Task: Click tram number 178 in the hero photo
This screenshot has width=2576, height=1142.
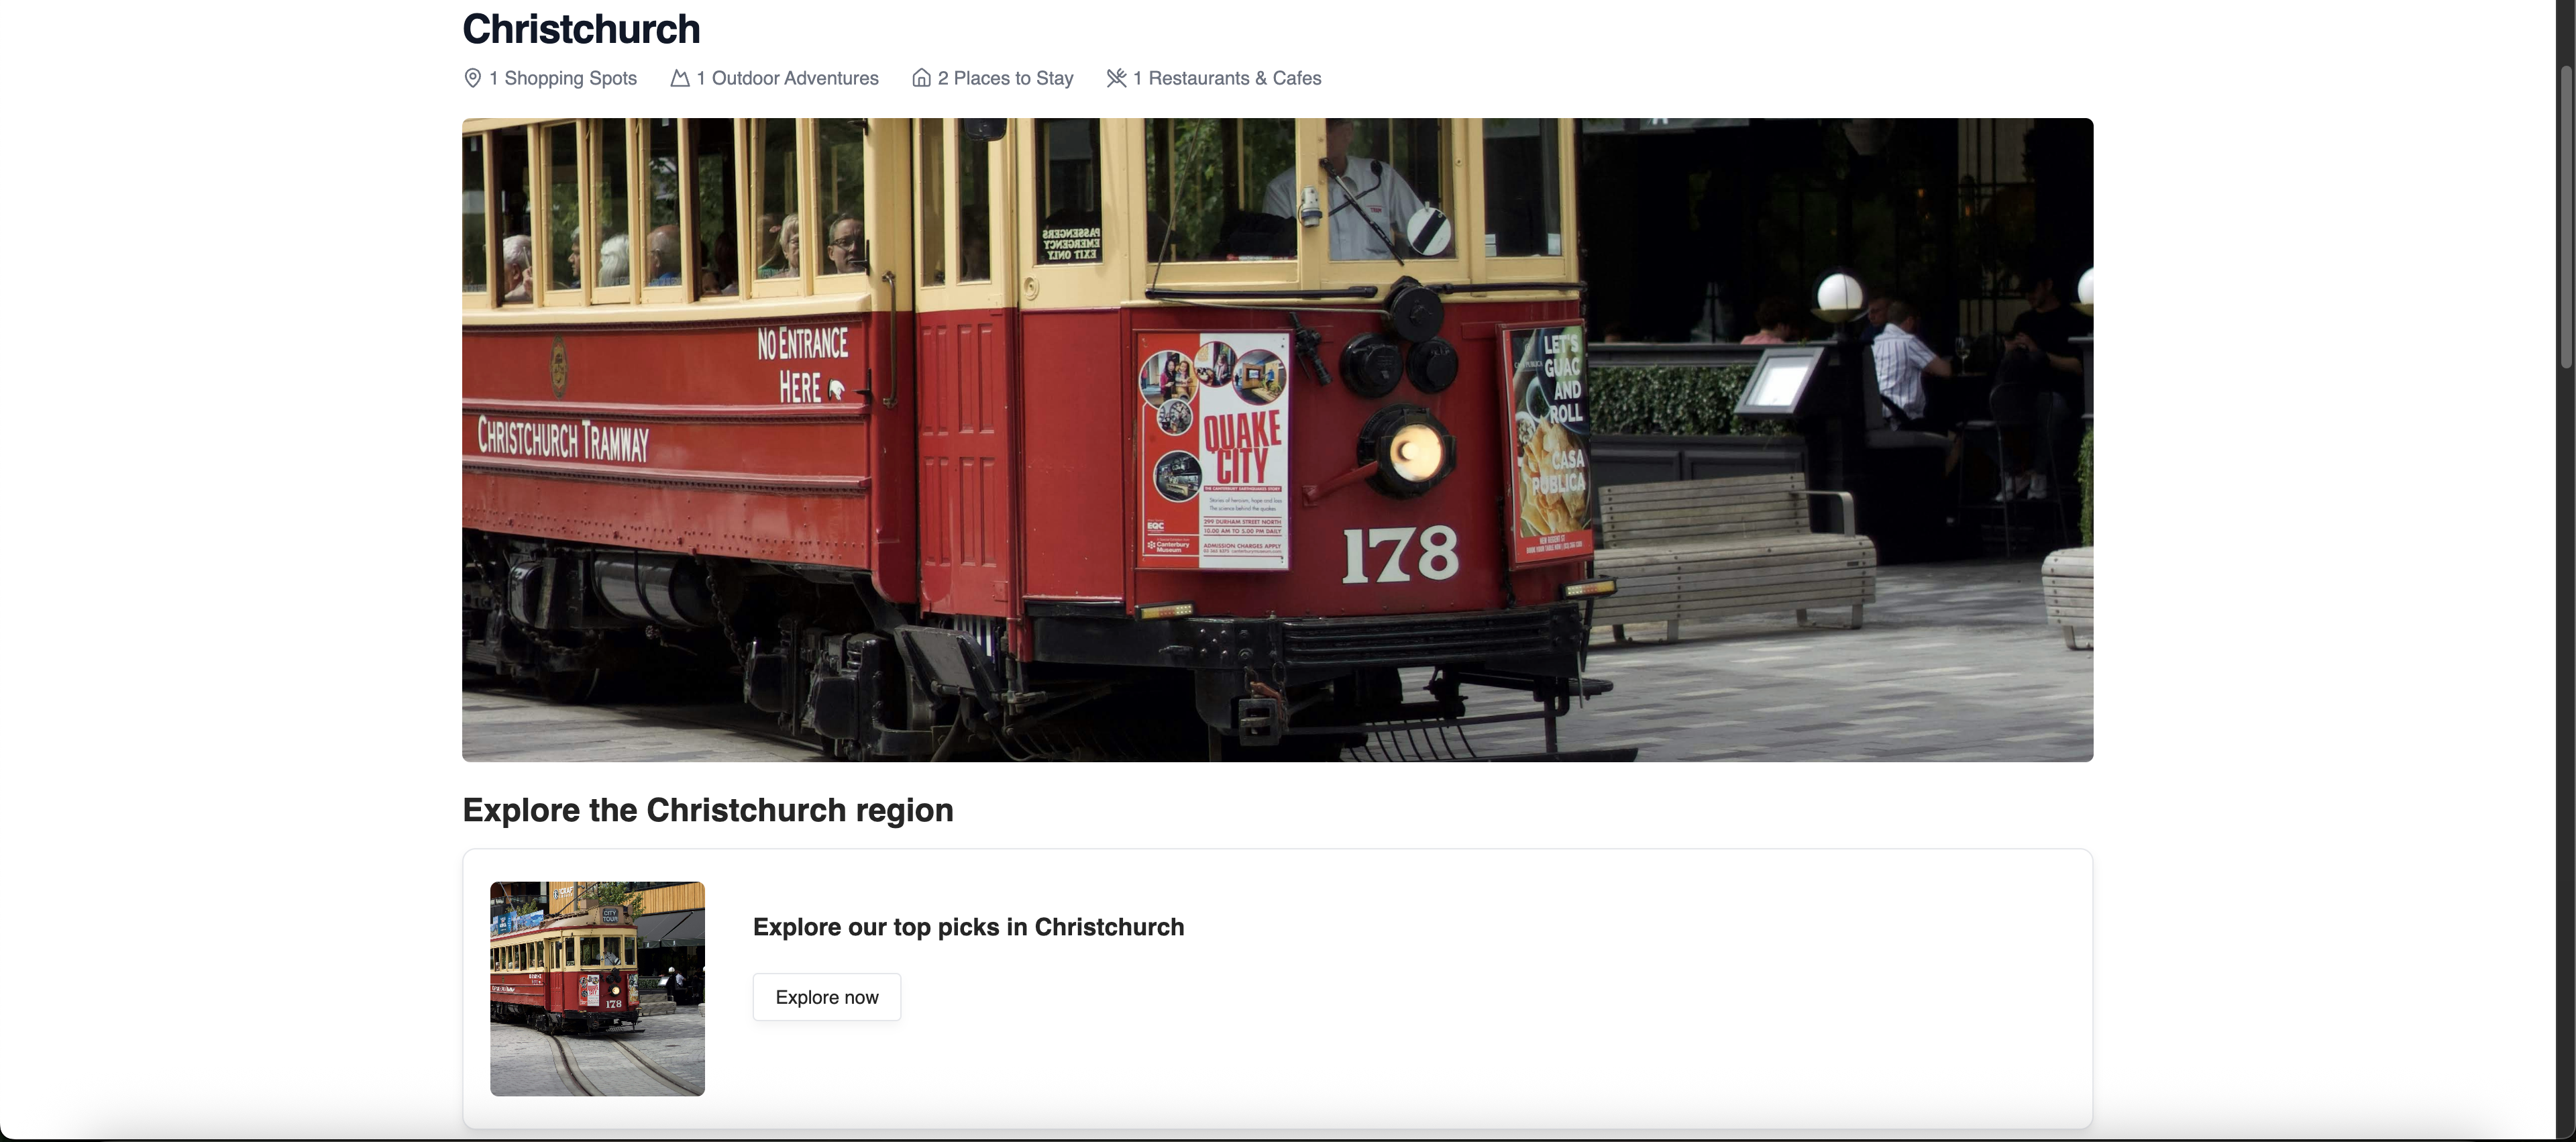Action: pyautogui.click(x=1400, y=554)
